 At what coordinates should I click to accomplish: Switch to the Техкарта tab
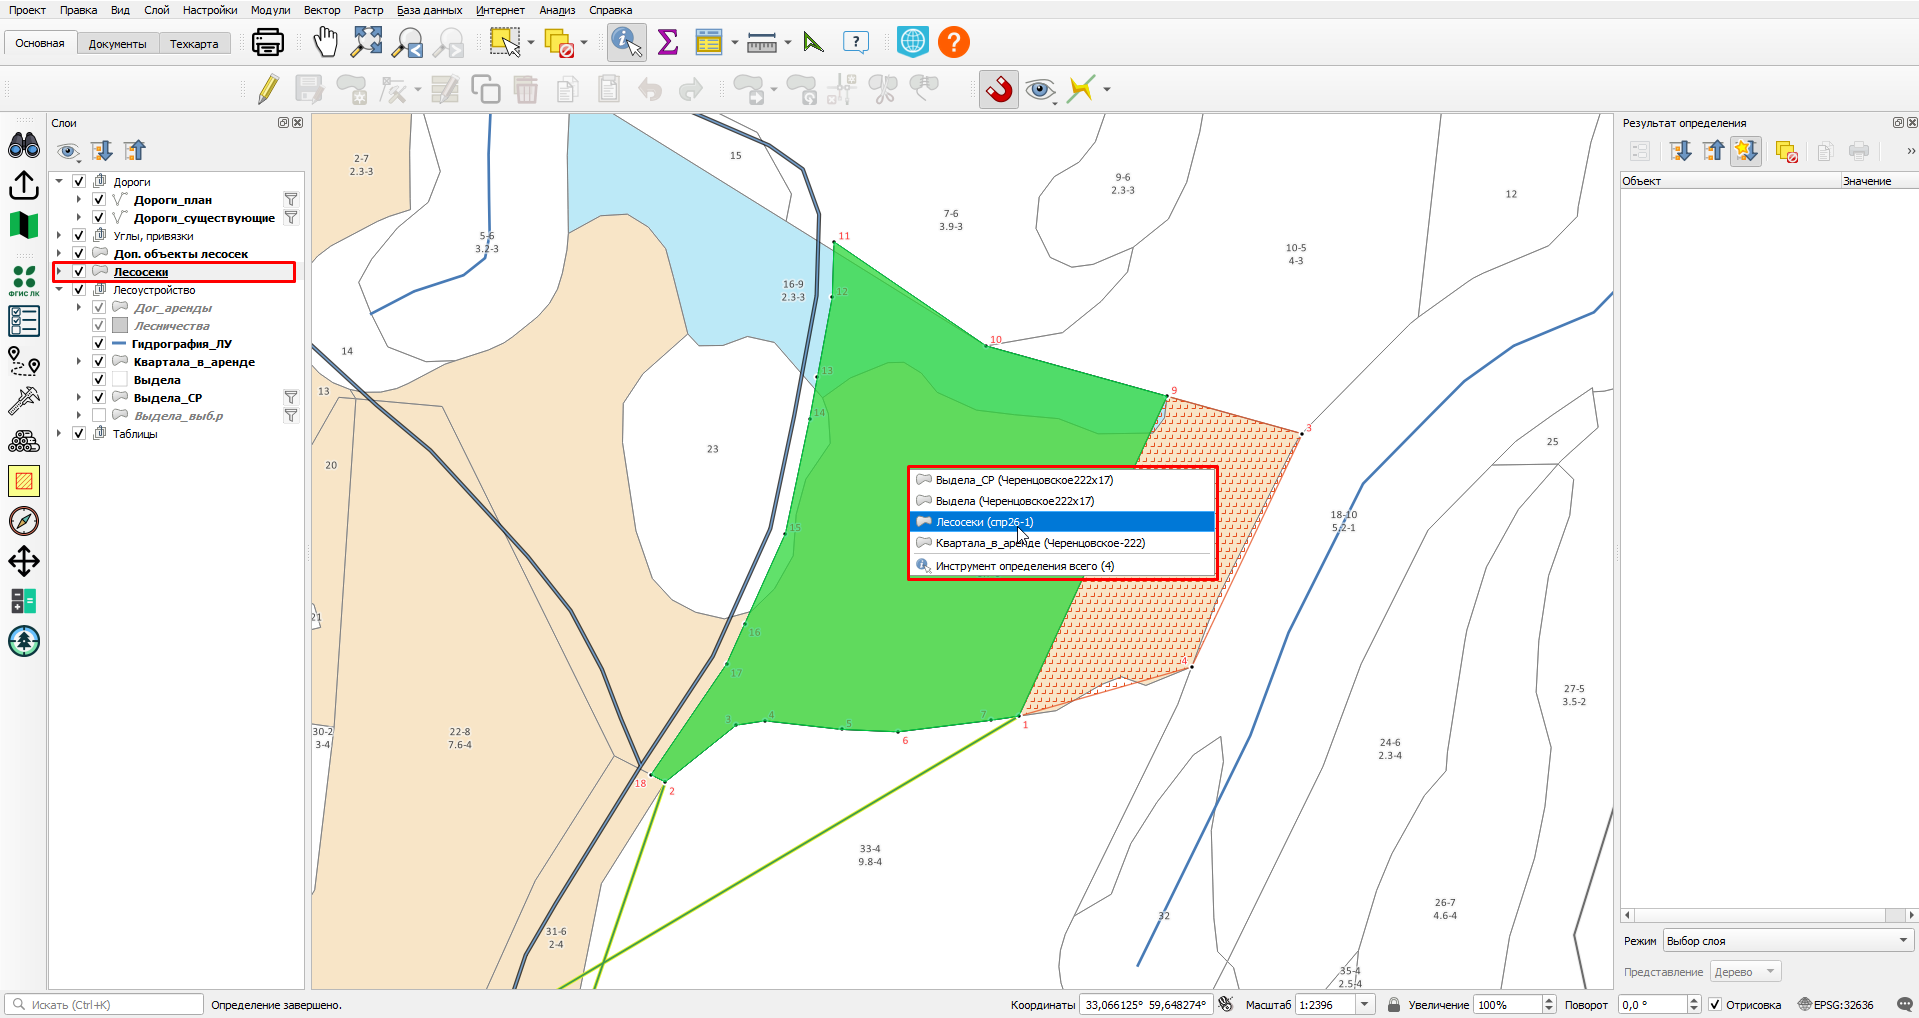click(x=194, y=44)
